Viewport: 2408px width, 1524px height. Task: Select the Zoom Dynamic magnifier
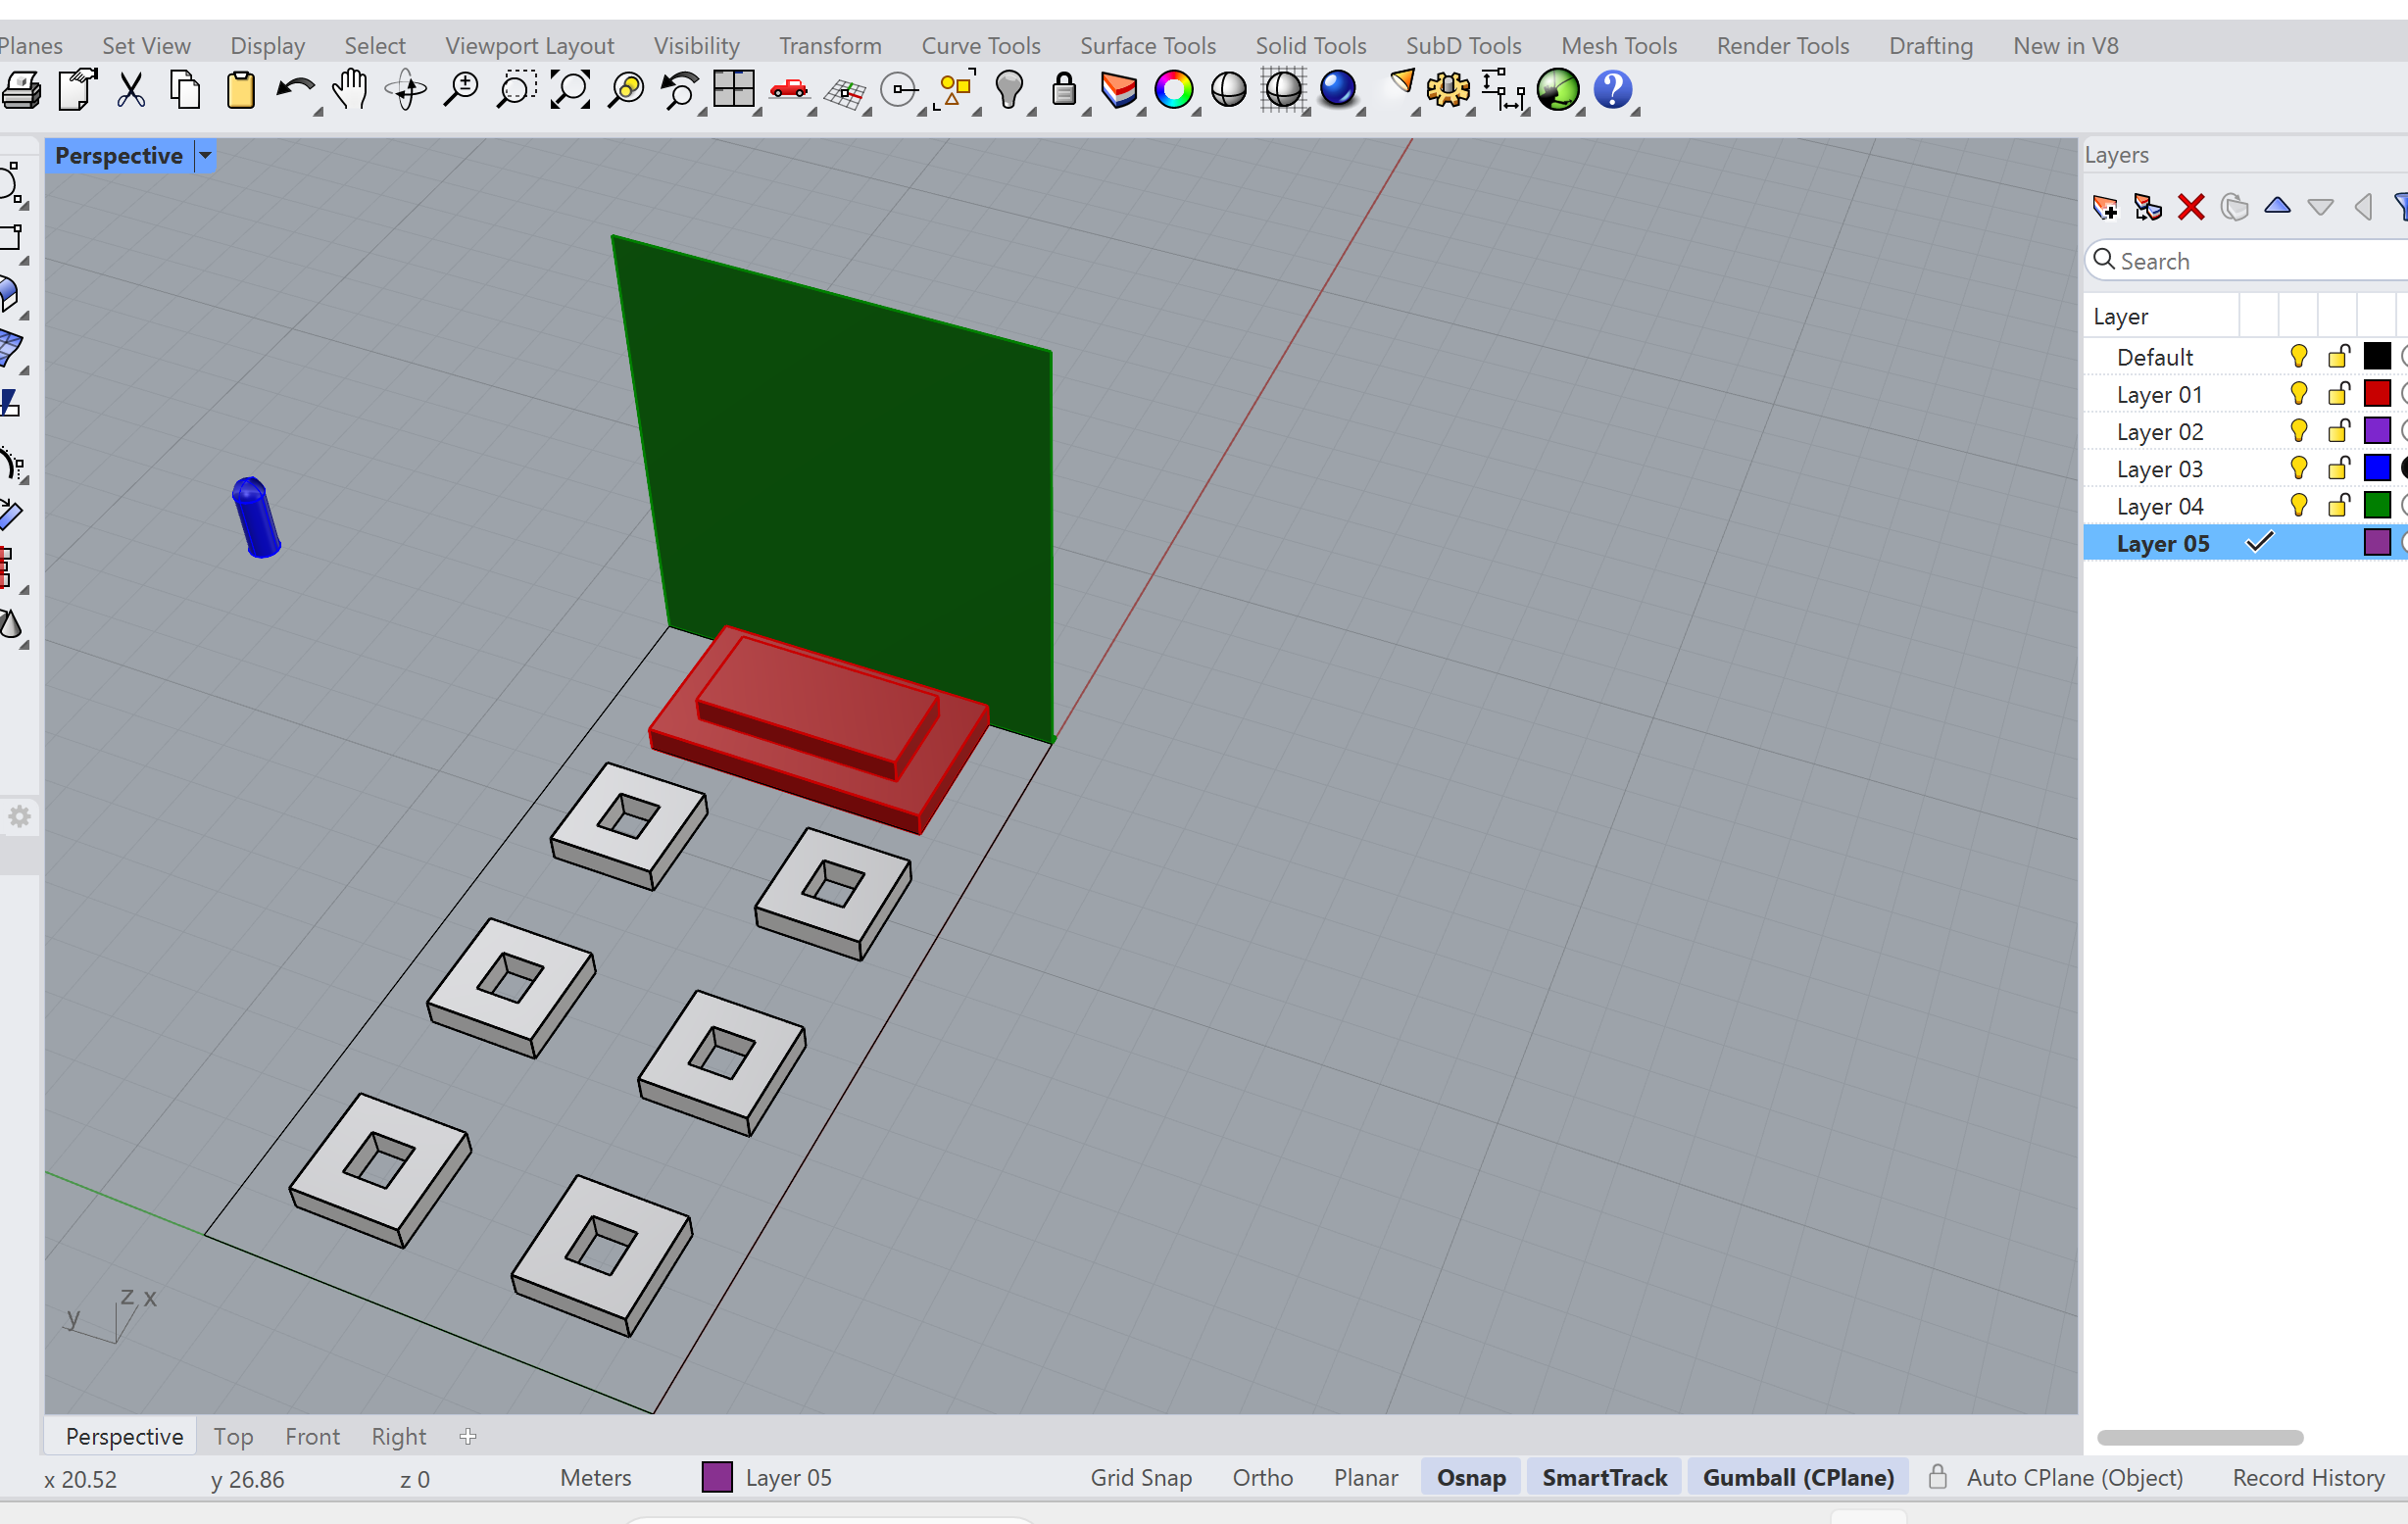tap(461, 91)
